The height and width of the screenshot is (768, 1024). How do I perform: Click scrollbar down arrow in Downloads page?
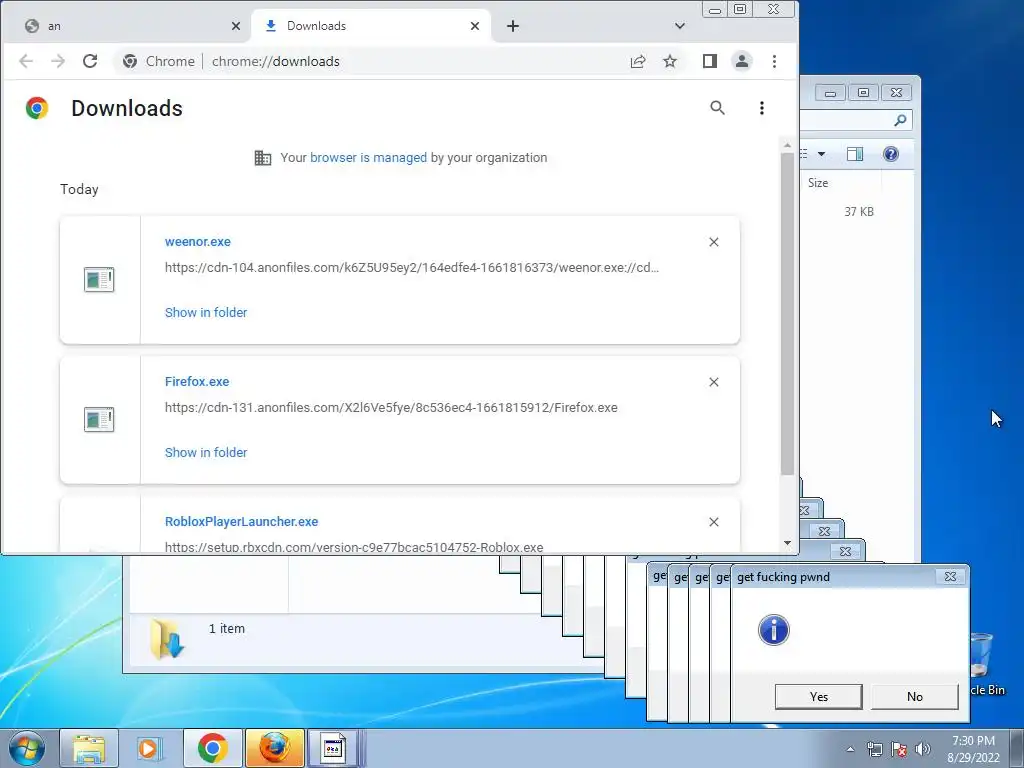click(787, 543)
